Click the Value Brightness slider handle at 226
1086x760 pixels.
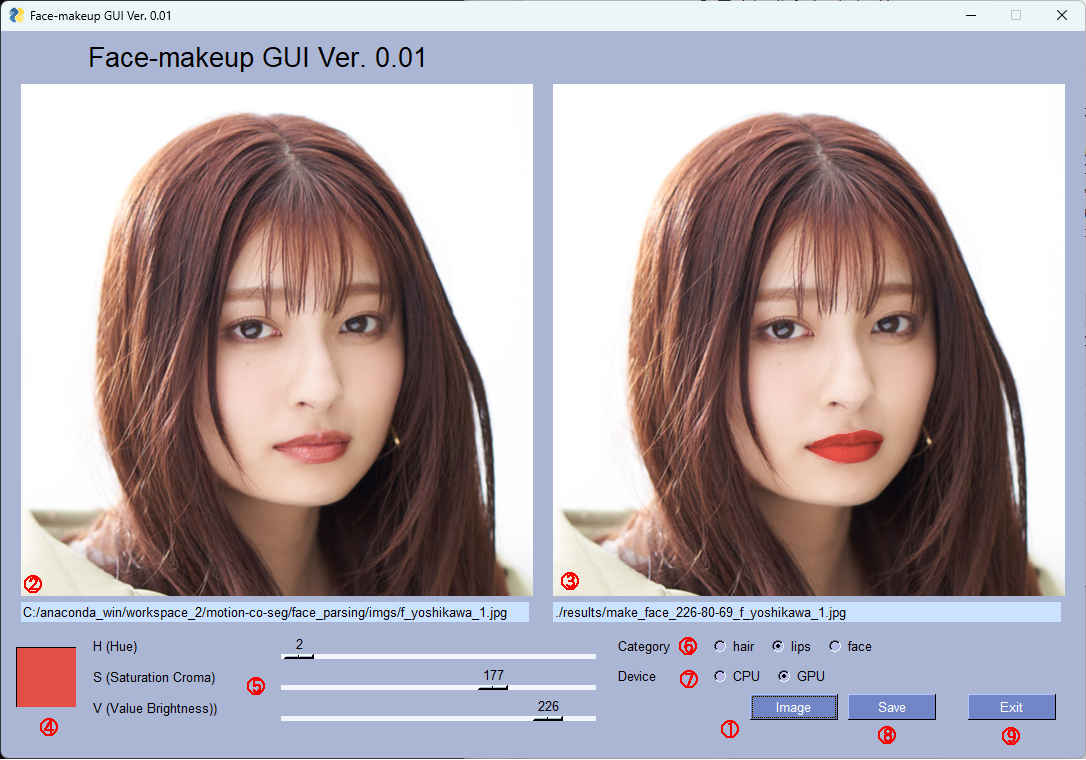(x=547, y=718)
